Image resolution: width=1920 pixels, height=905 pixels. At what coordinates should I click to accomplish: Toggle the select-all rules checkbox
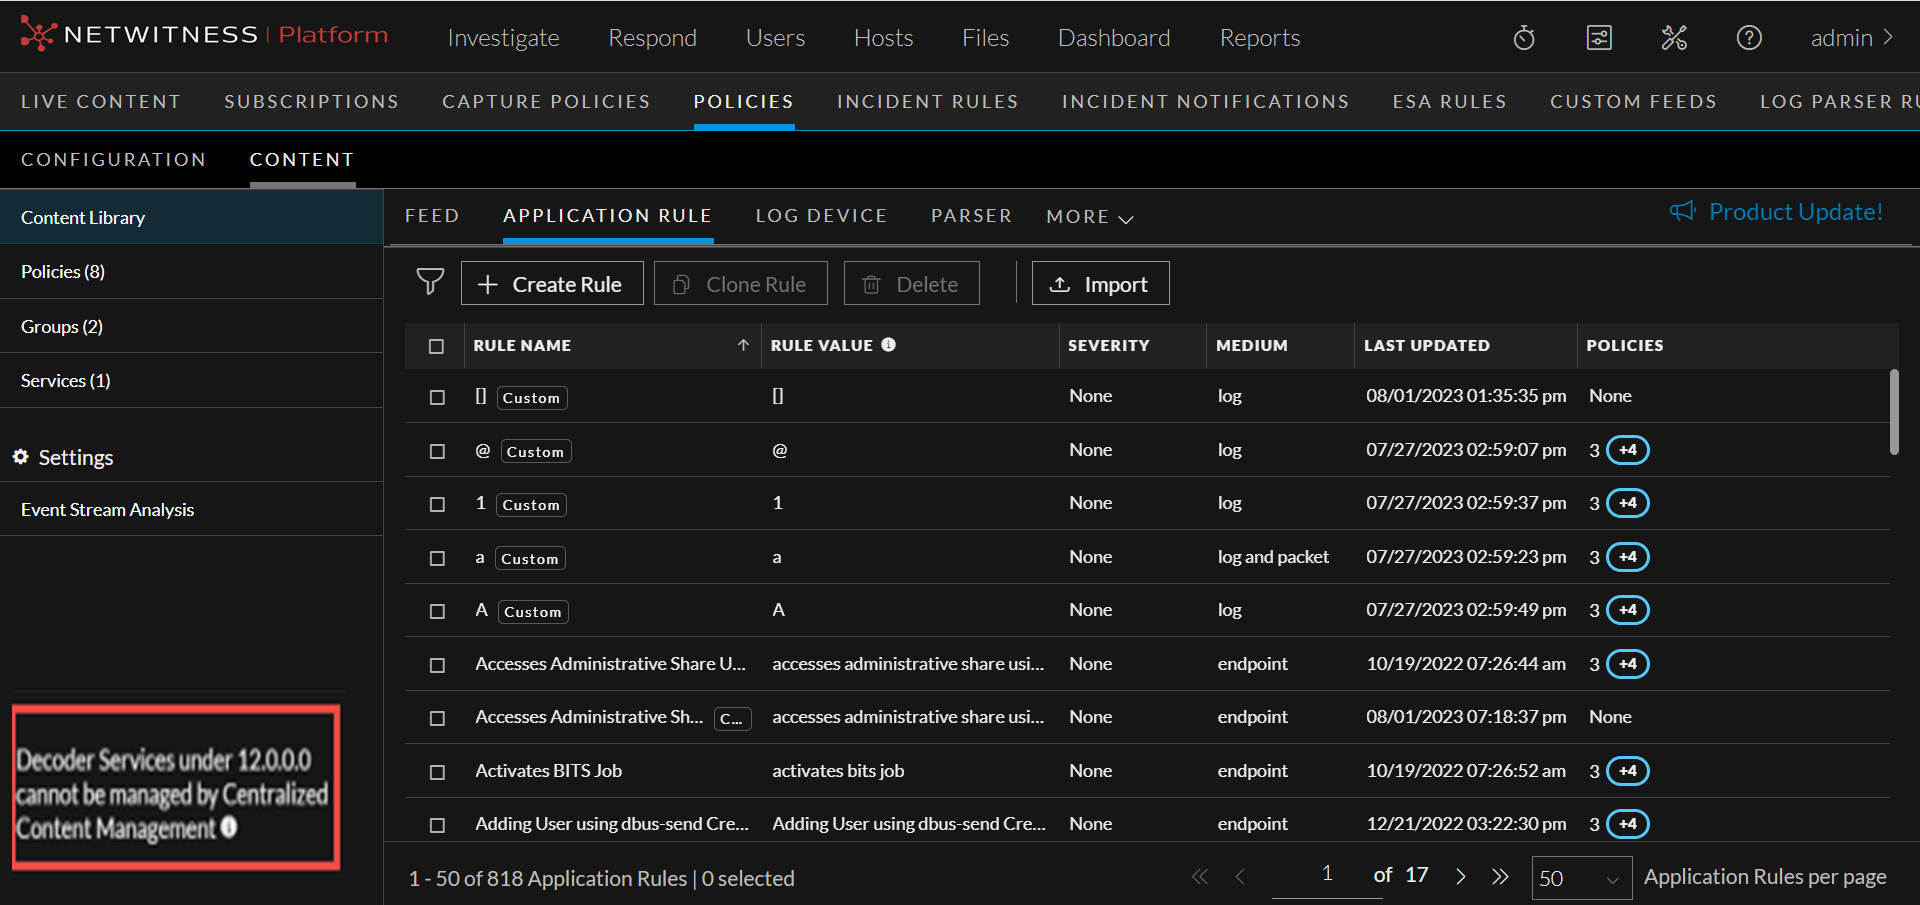coord(436,346)
